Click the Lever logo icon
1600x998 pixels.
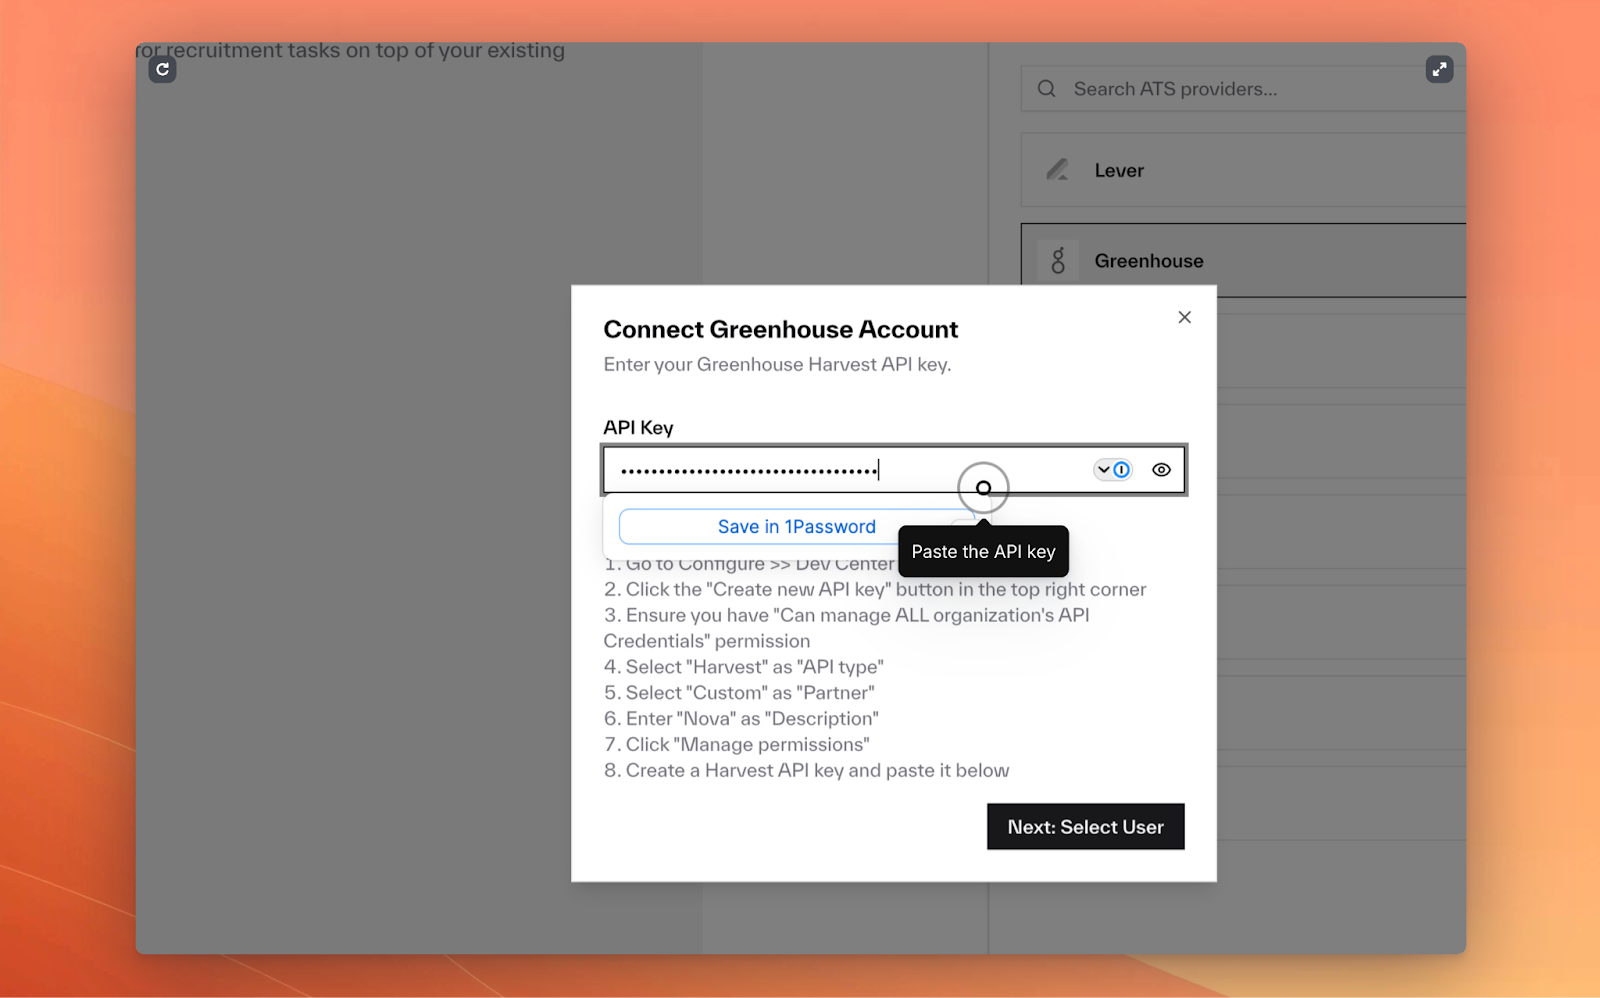click(x=1057, y=170)
